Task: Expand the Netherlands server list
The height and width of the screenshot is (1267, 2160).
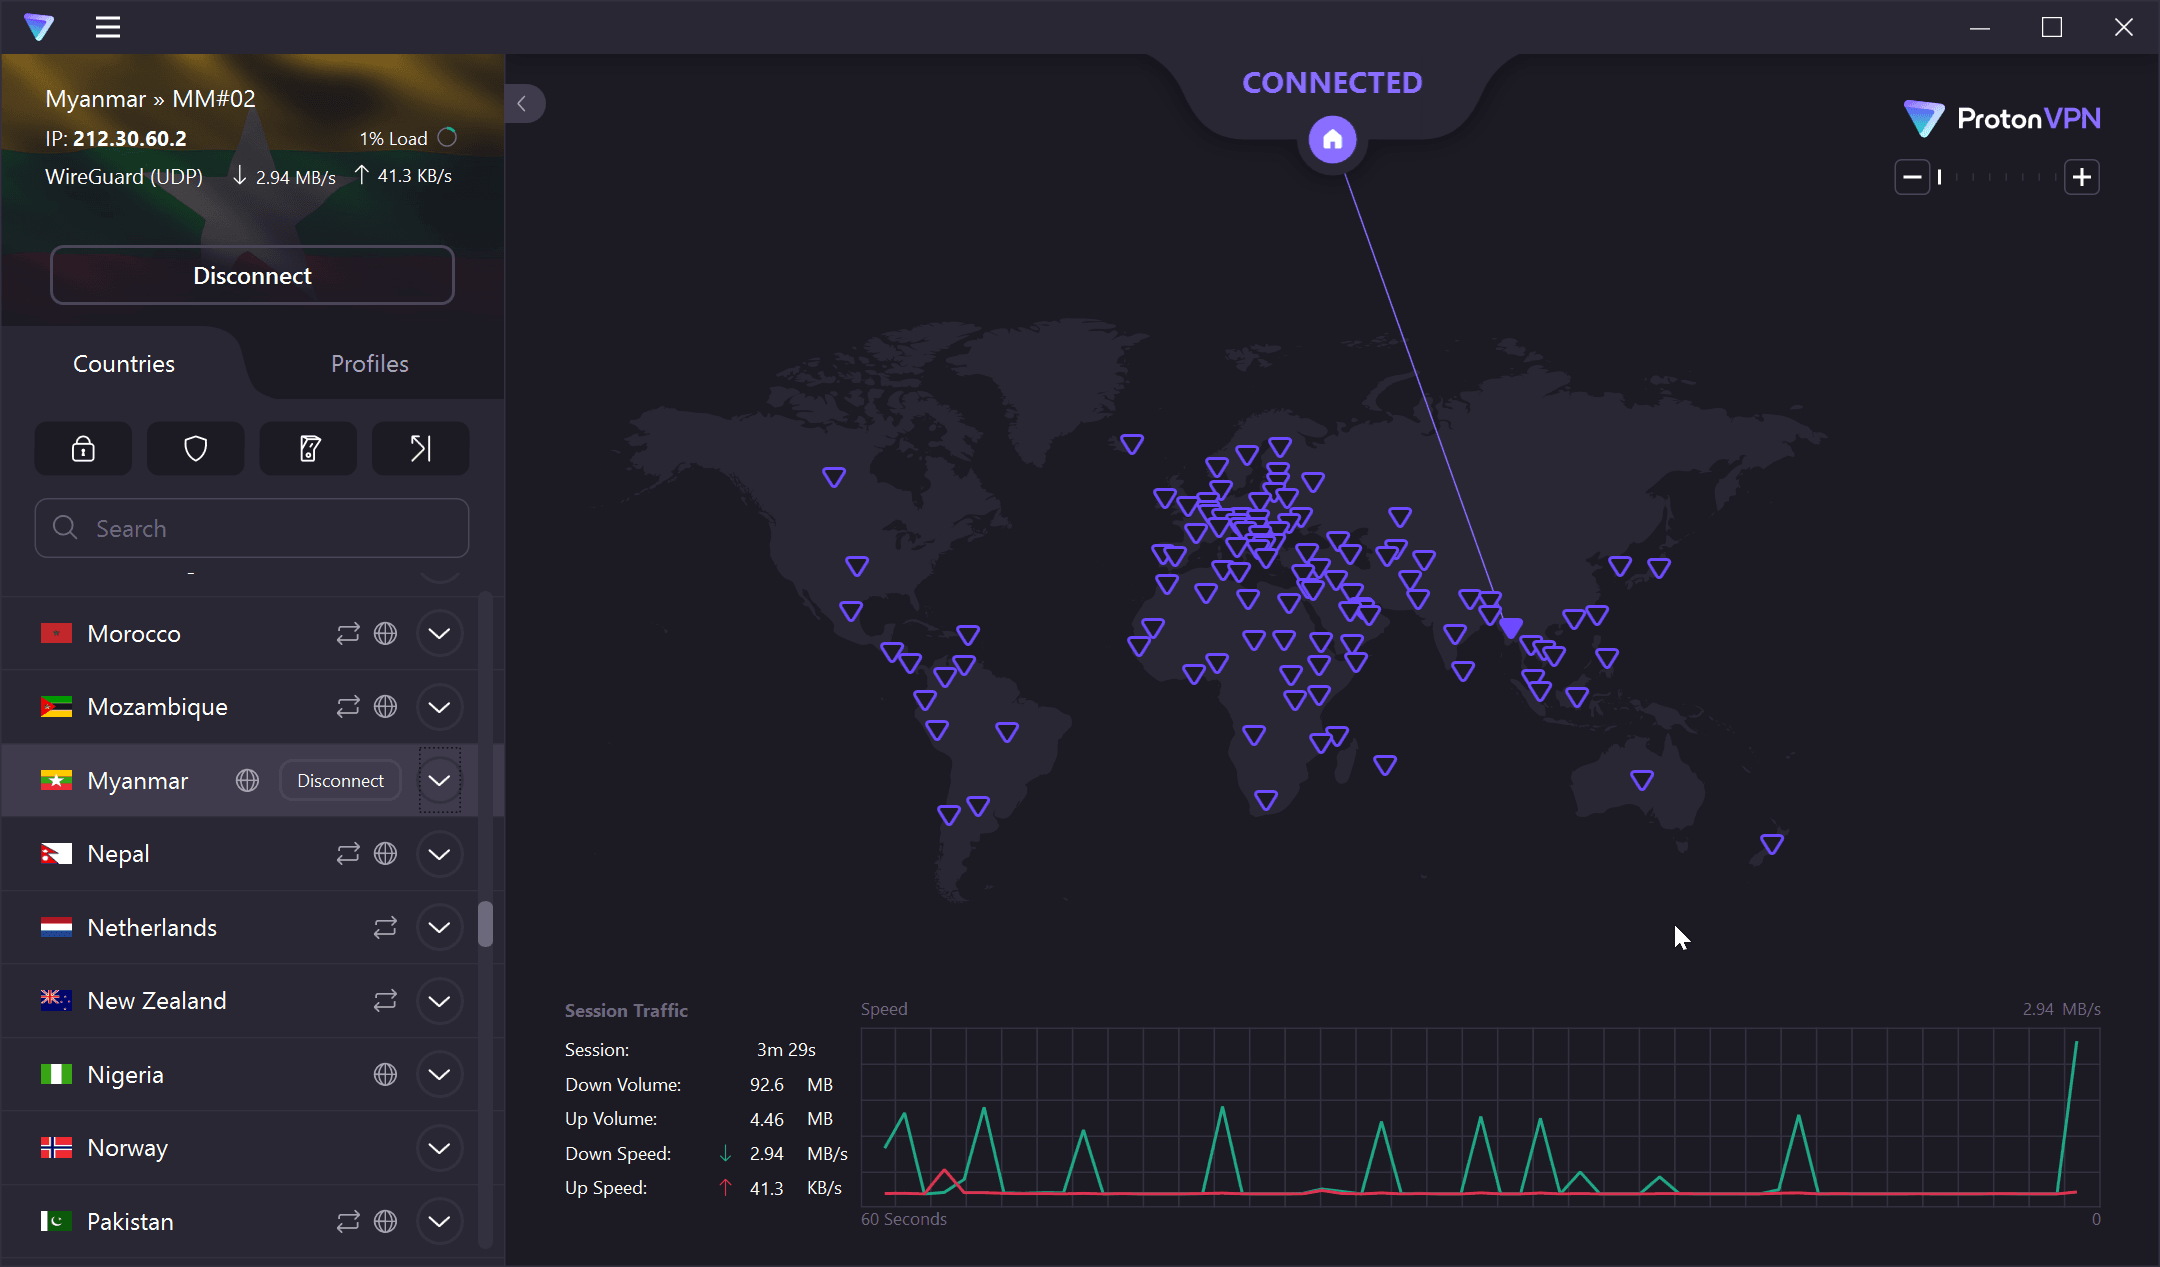Action: click(439, 928)
